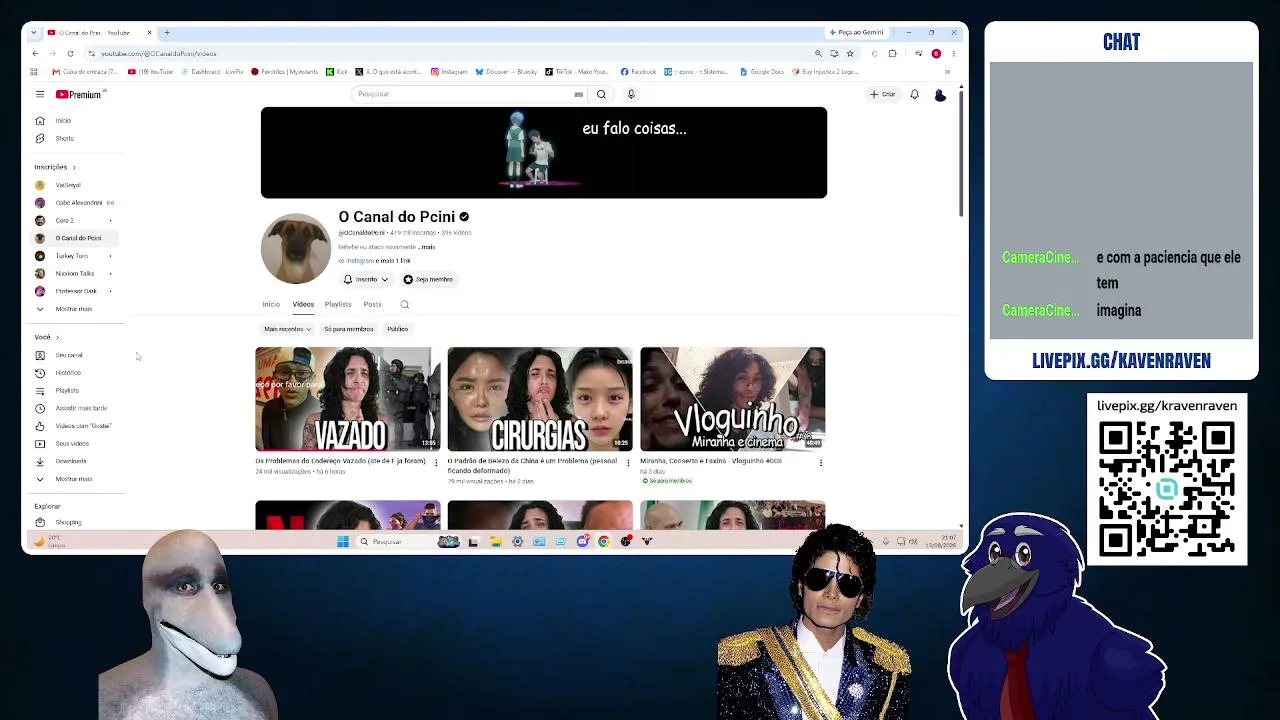Open Histórico in the sidebar

pos(68,372)
